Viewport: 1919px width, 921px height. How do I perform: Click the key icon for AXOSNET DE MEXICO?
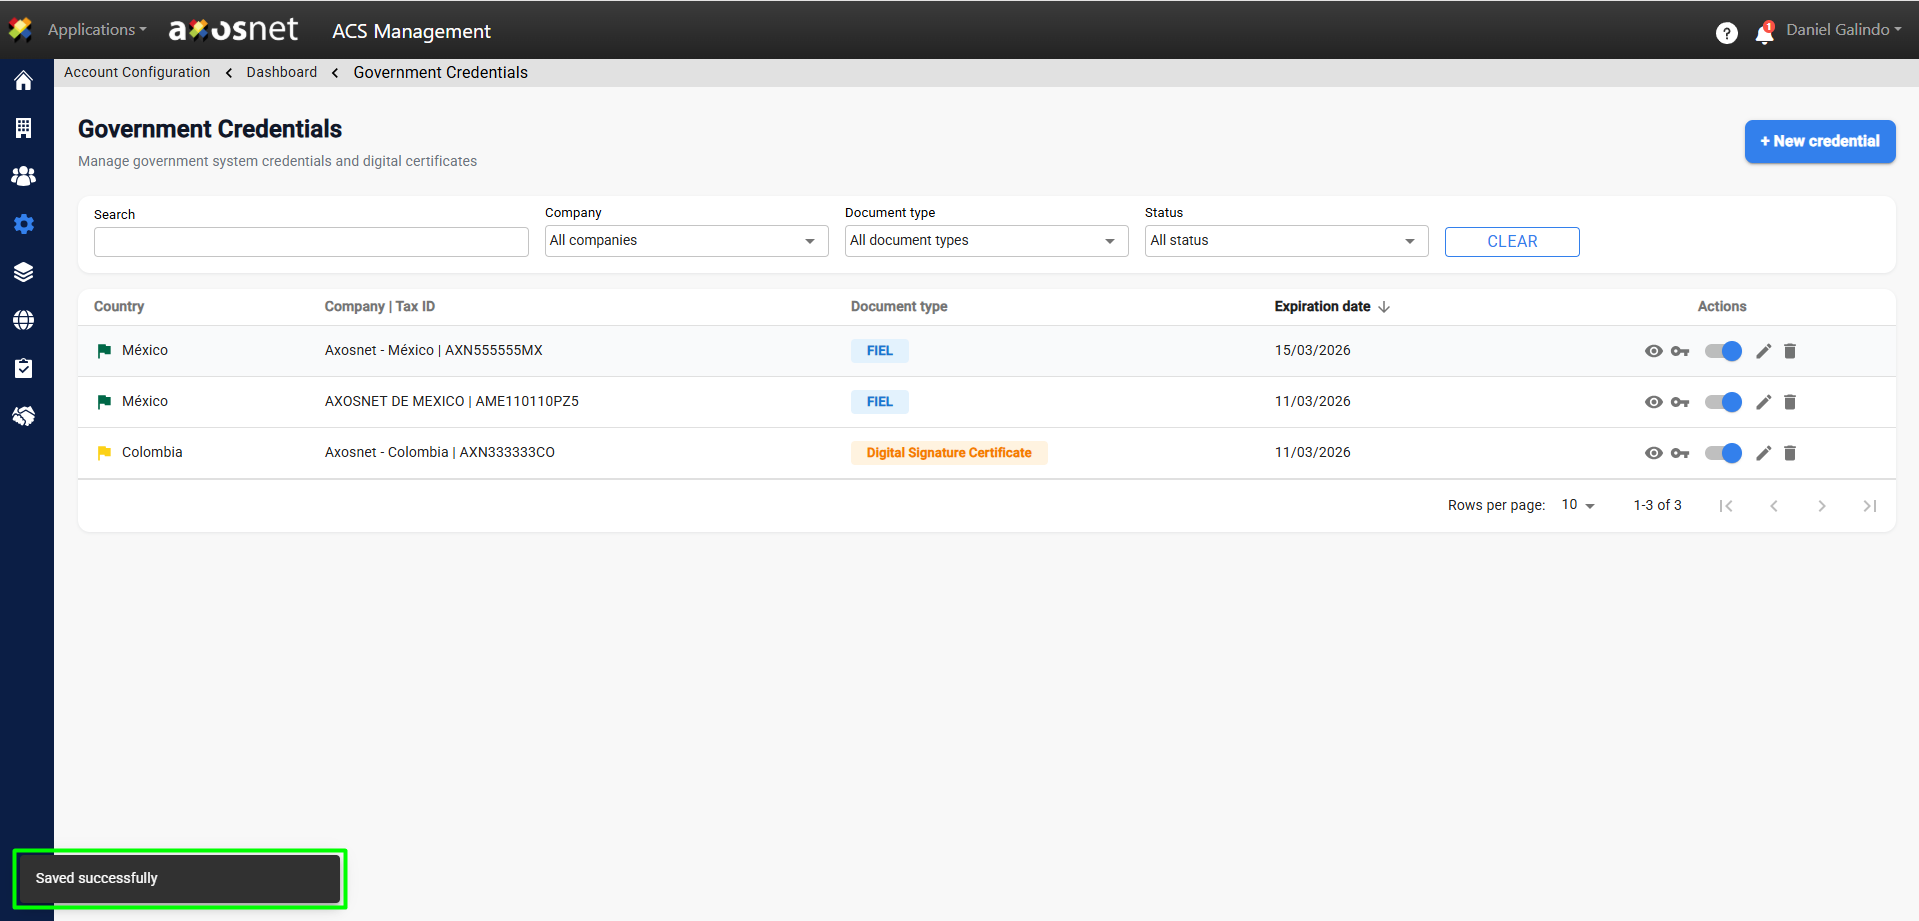pyautogui.click(x=1680, y=402)
